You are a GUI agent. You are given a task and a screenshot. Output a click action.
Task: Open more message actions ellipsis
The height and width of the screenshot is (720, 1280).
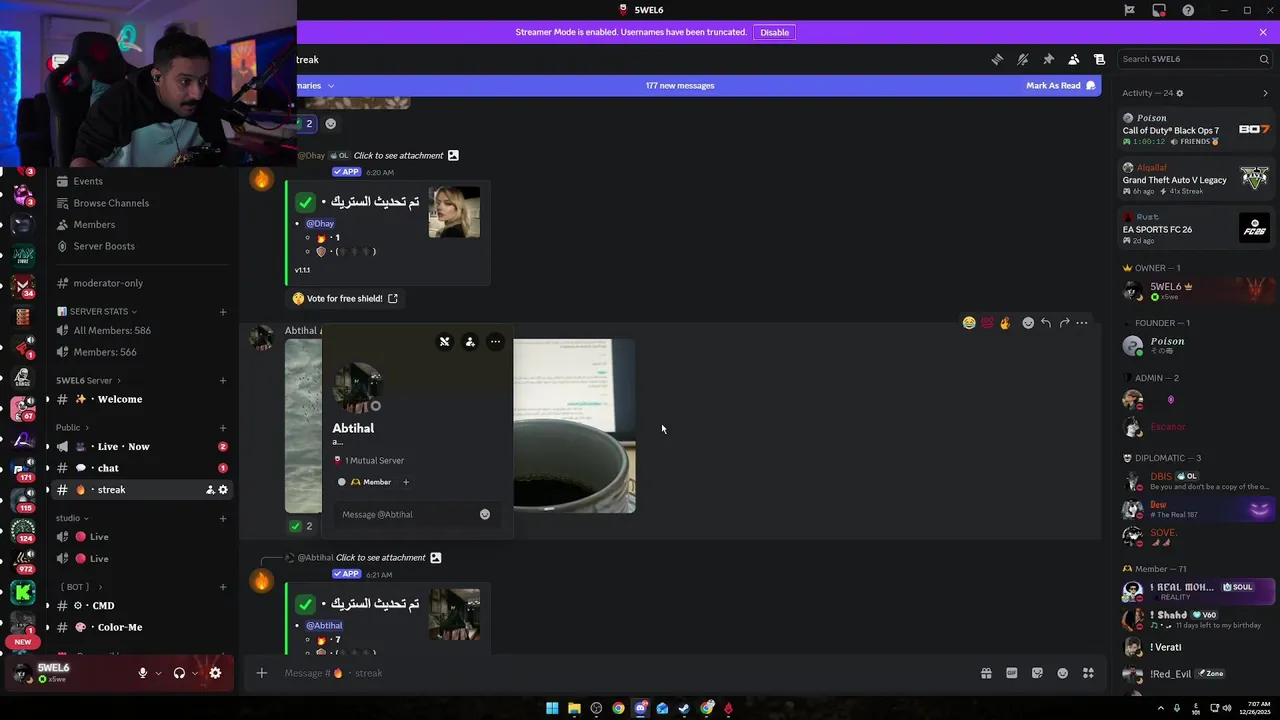1082,323
